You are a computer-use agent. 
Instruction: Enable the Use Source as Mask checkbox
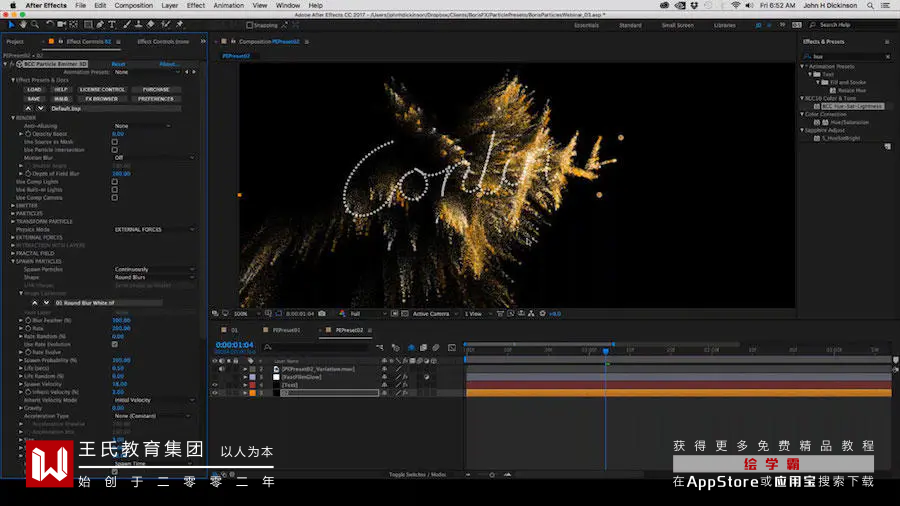point(115,142)
